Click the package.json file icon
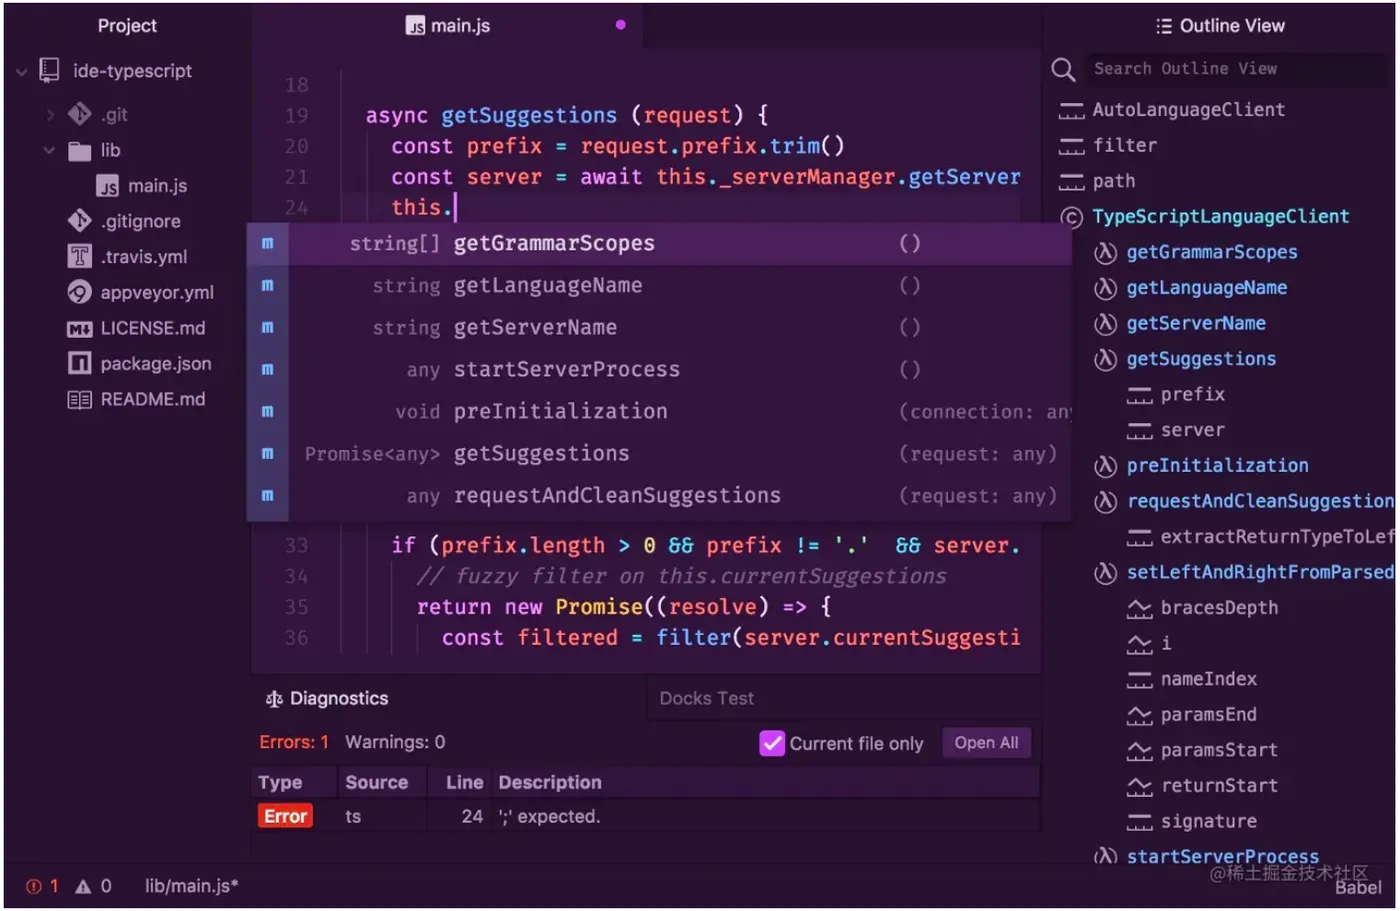The height and width of the screenshot is (911, 1400). (x=79, y=363)
